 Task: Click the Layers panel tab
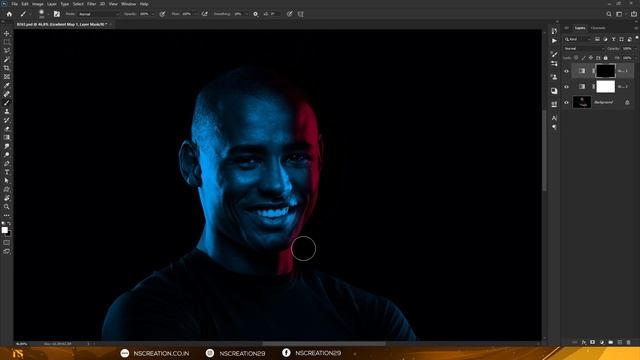tap(580, 28)
